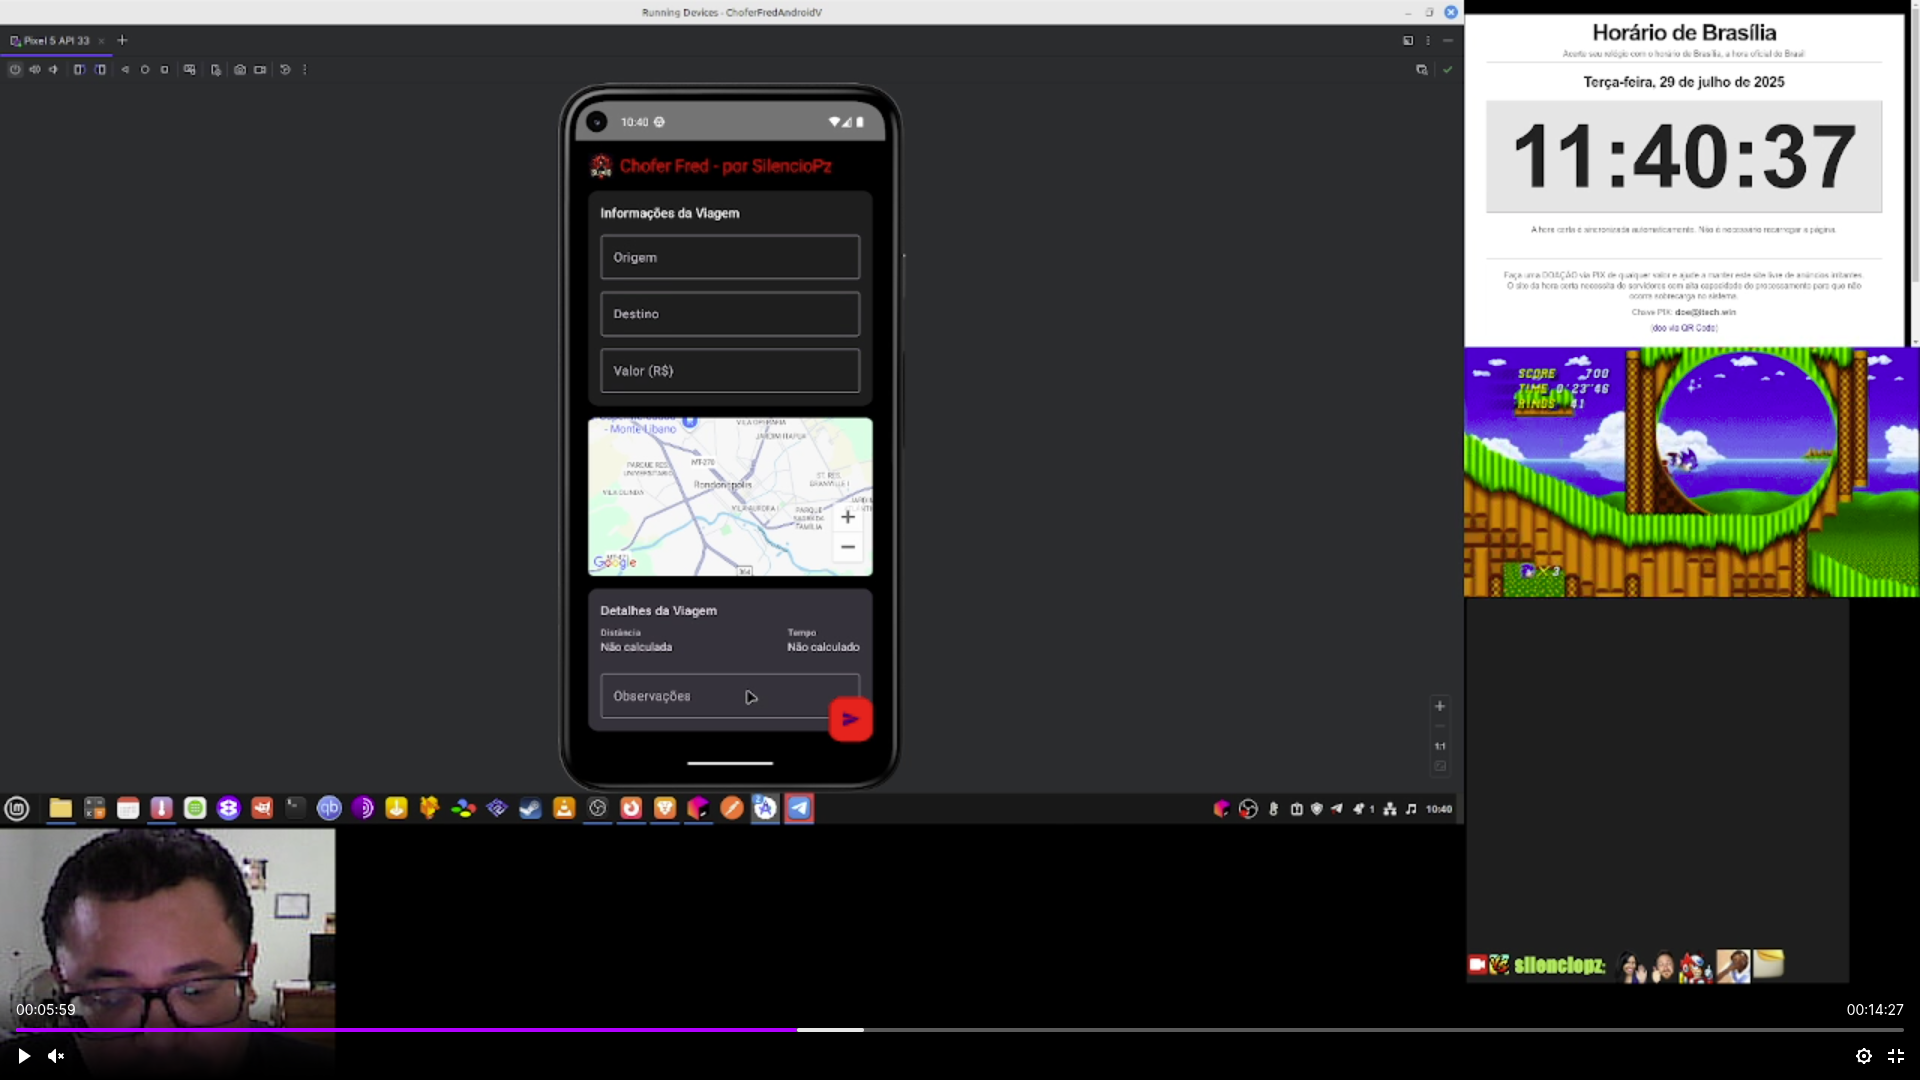Click the doe via QR Code link
This screenshot has height=1080, width=1920.
point(1684,328)
